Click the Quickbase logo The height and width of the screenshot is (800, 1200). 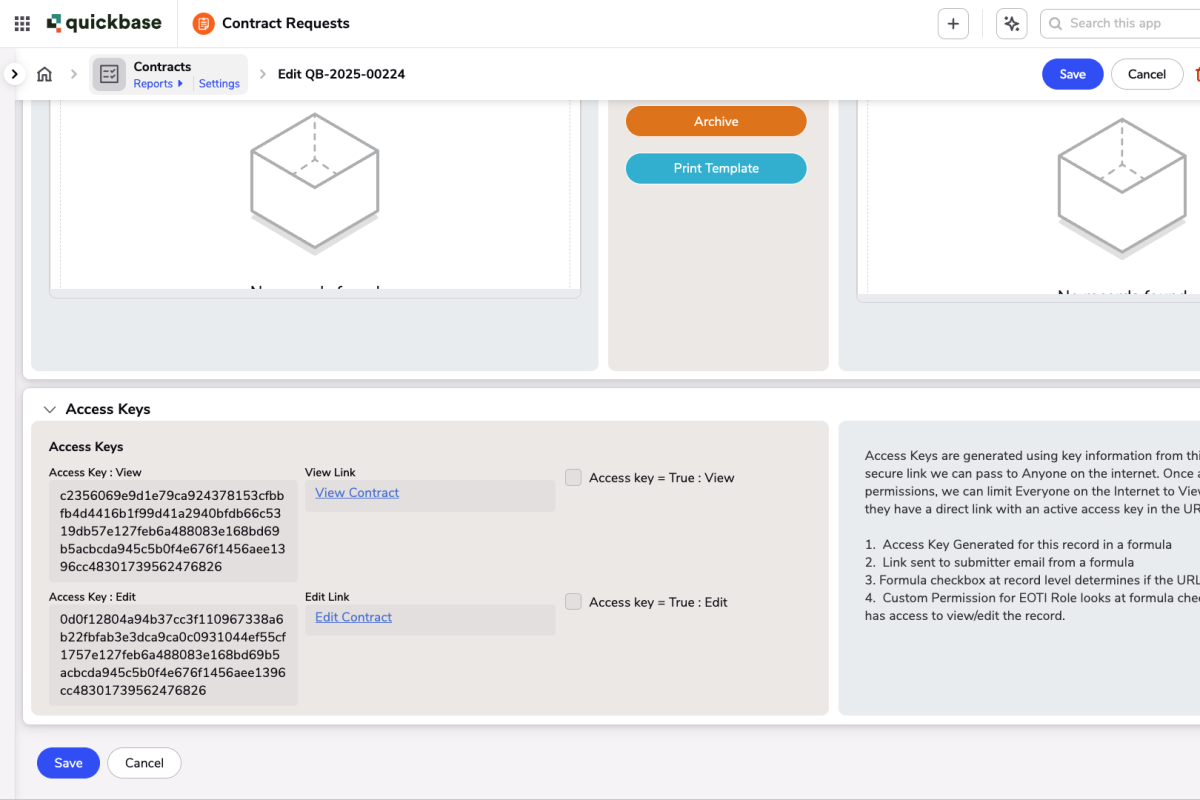click(x=104, y=22)
